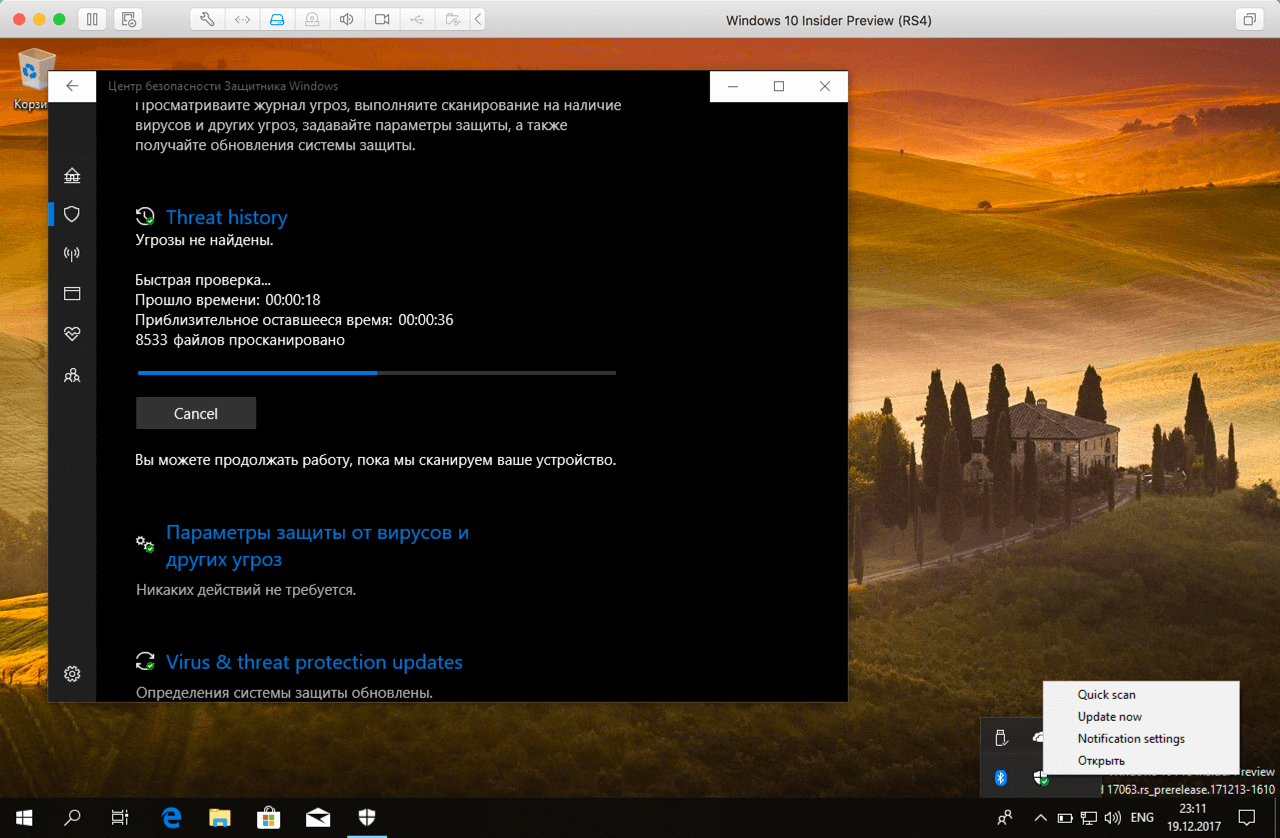Screen dimensions: 1280x838
Task: Click the Threat history clock icon
Action: (x=146, y=217)
